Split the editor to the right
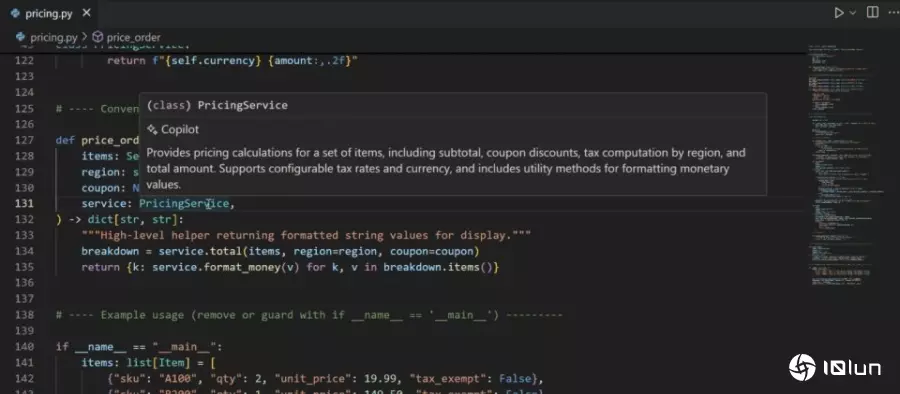Viewport: 900px width, 394px height. pos(872,13)
